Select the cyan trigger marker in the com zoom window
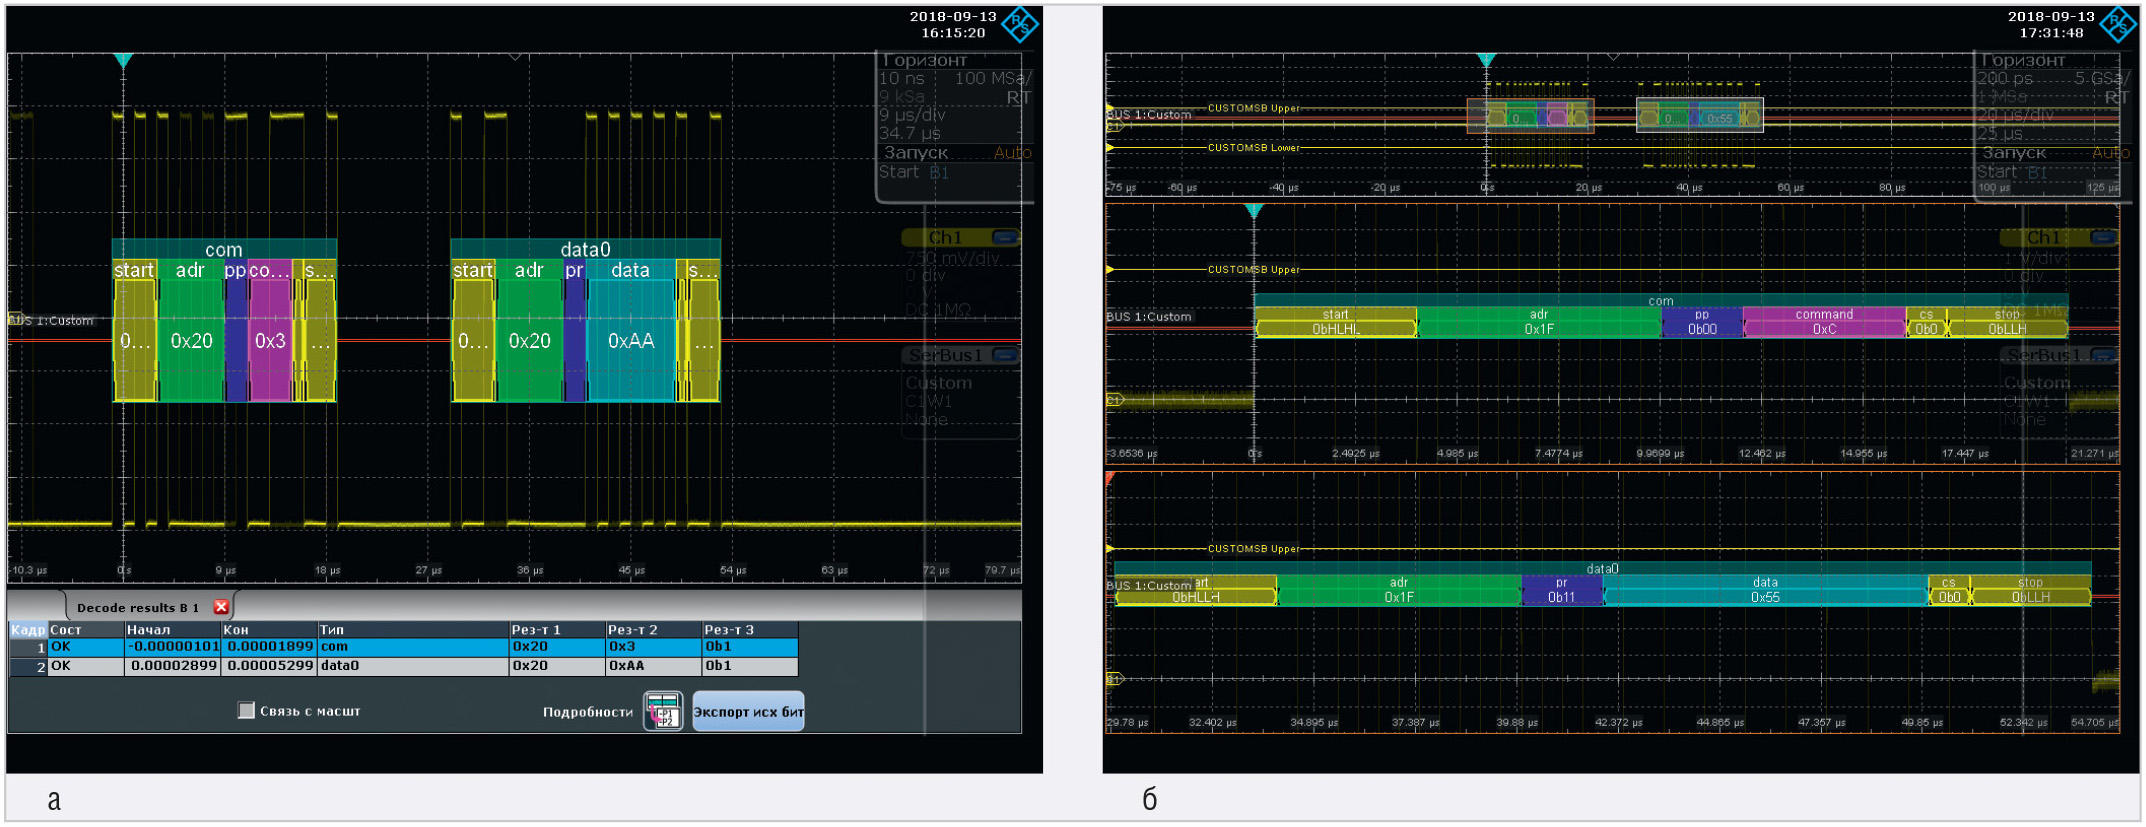 click(x=1254, y=211)
